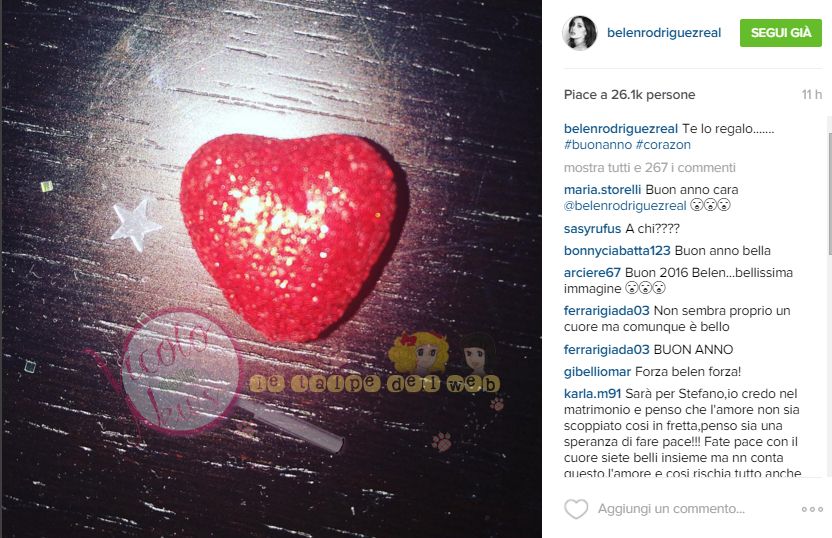Open bonnyciabatta123 profile link
Screen dimensions: 832x538
pos(617,250)
